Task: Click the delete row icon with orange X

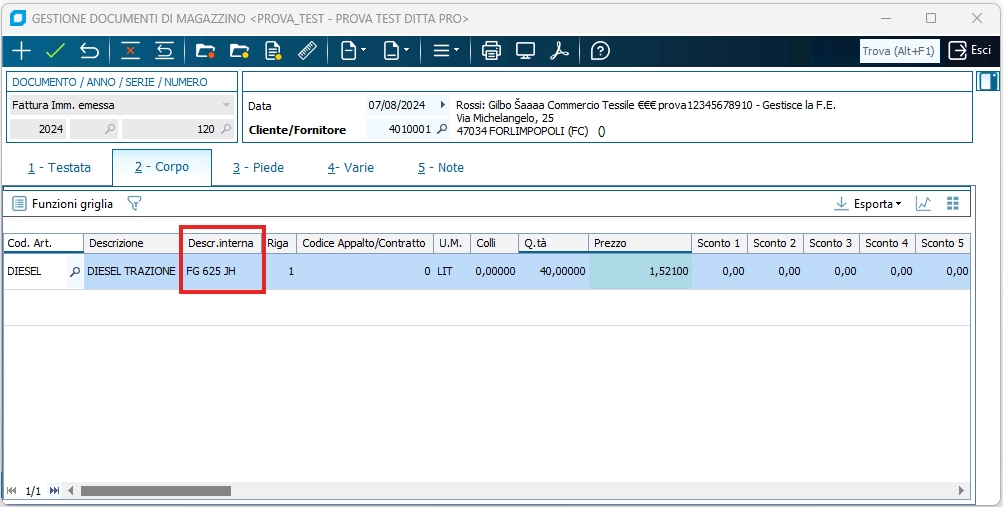Action: pyautogui.click(x=130, y=51)
